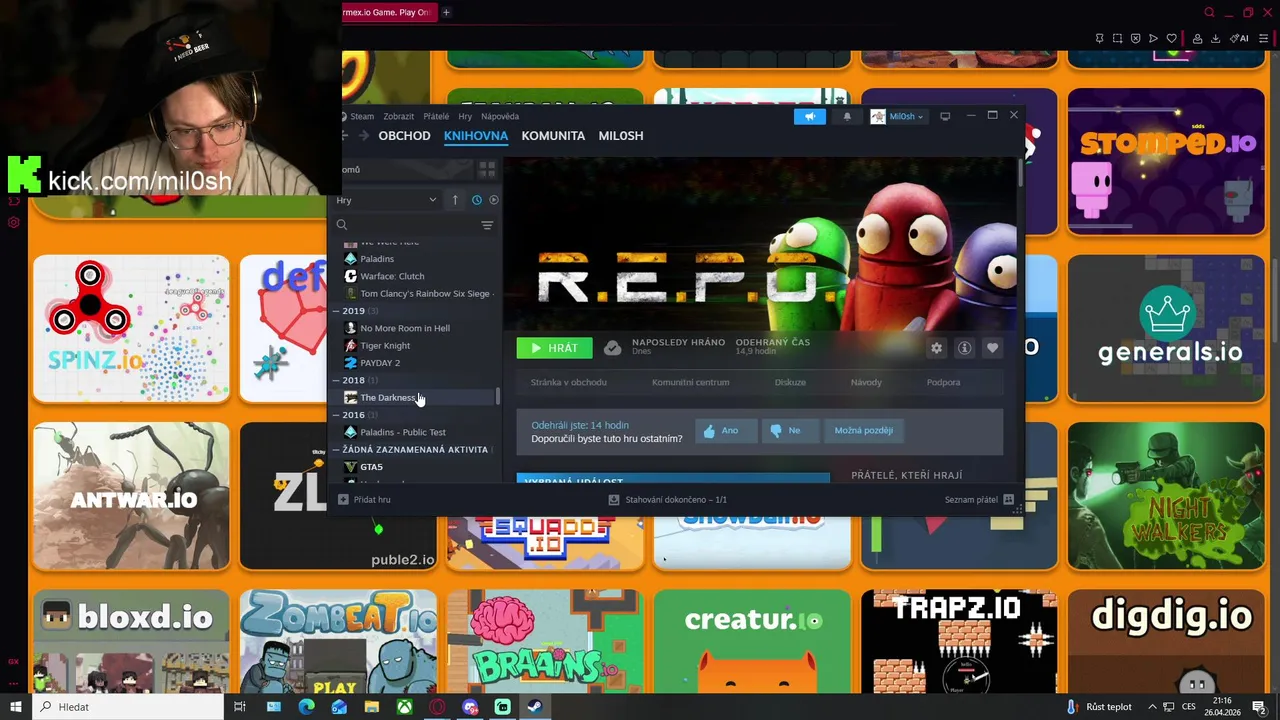Image resolution: width=1280 pixels, height=720 pixels.
Task: Switch library to grid collections view
Action: 487,169
